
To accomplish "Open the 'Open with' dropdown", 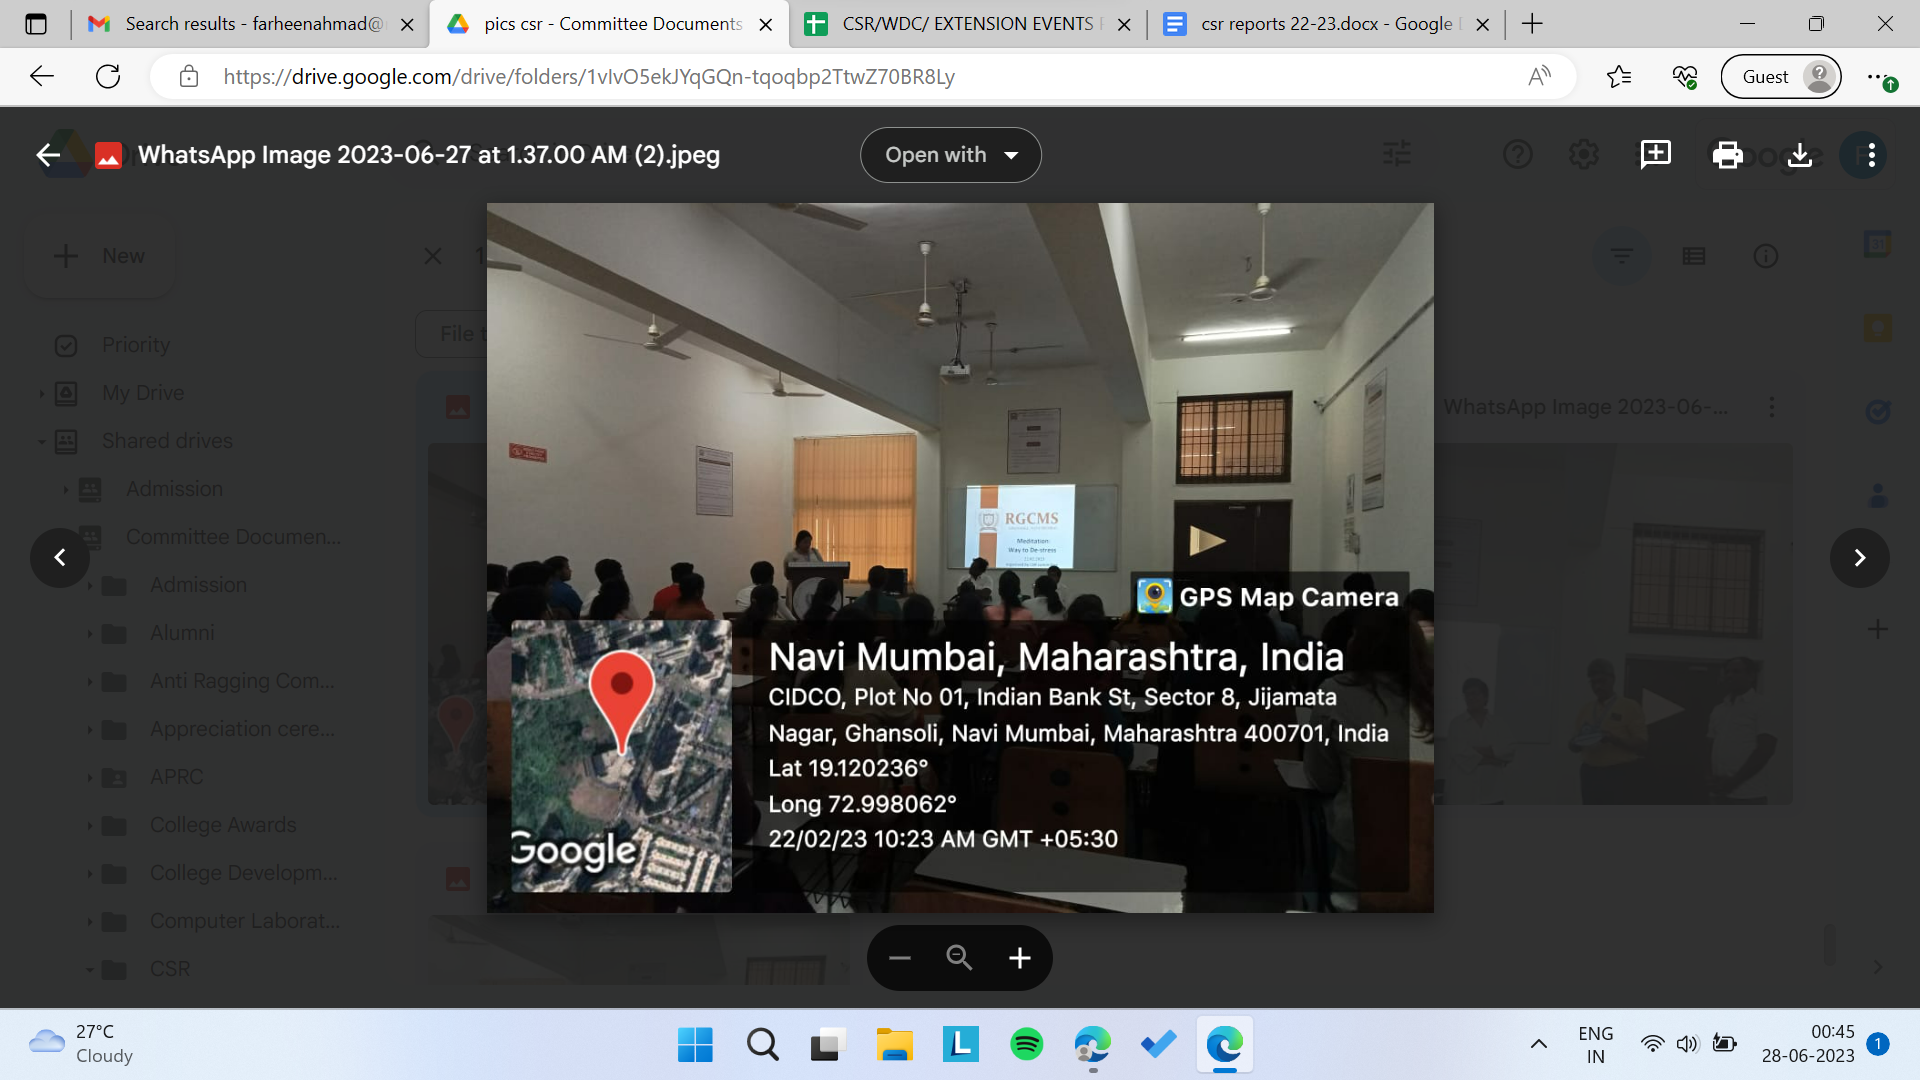I will pos(950,155).
